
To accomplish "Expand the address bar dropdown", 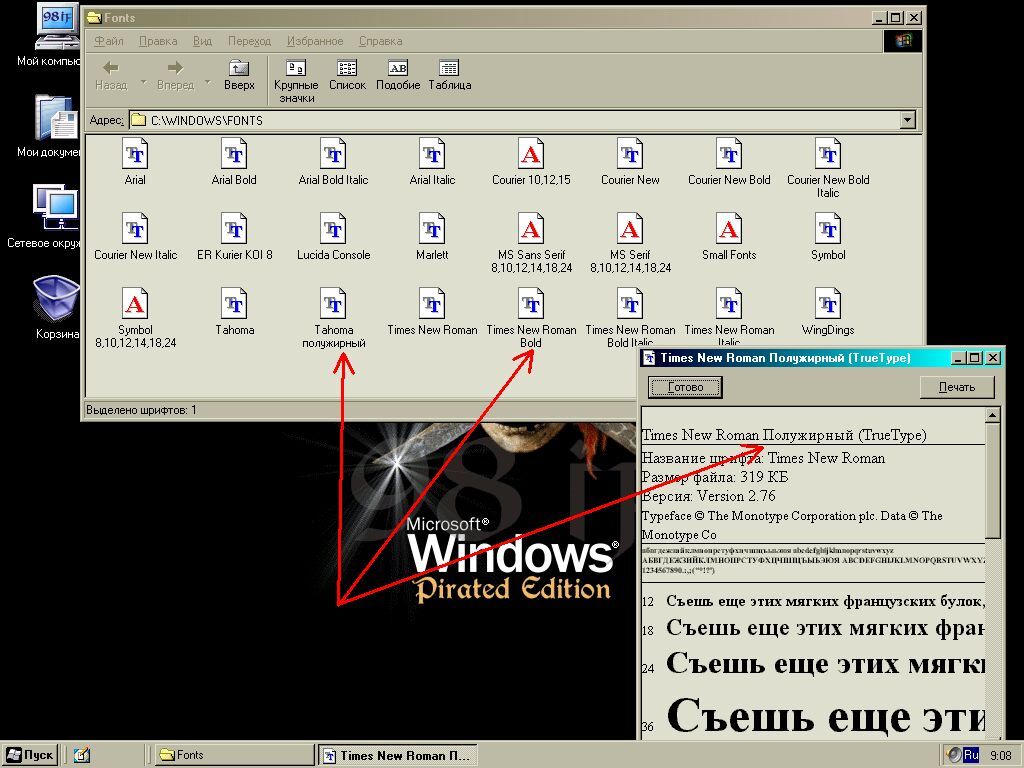I will [907, 120].
